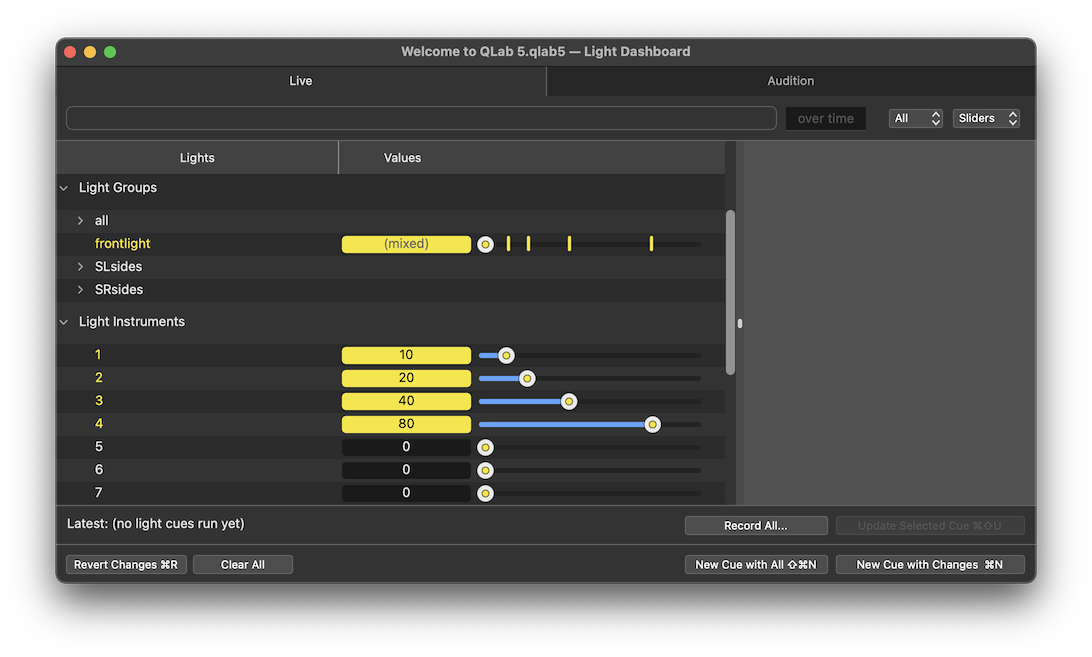Click the frontlight mixed value slider handle
Image resolution: width=1092 pixels, height=657 pixels.
[485, 244]
